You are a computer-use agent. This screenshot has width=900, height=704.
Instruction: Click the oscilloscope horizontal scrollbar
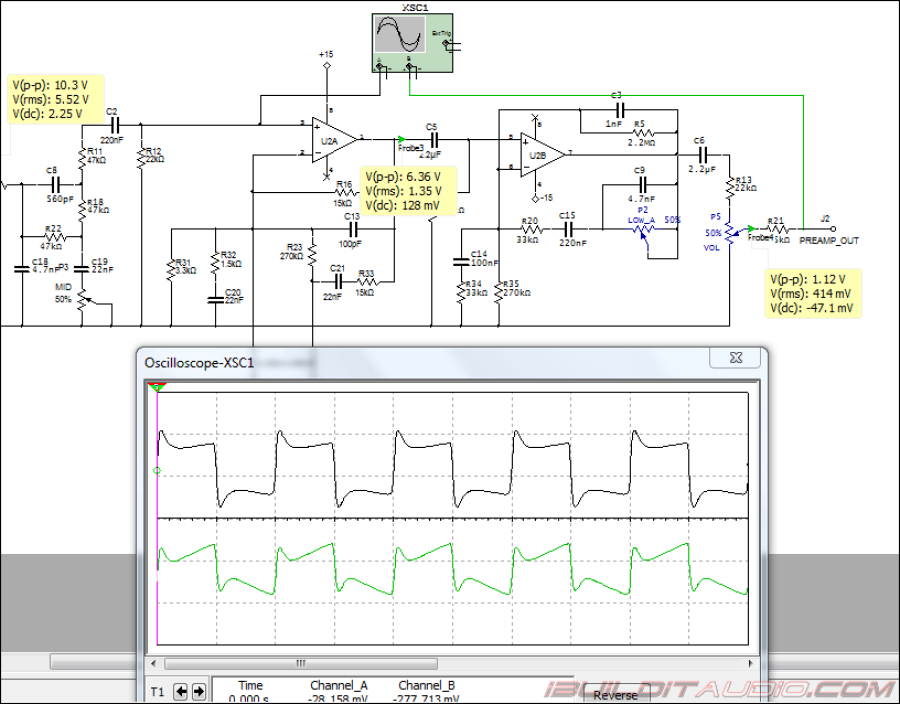300,663
